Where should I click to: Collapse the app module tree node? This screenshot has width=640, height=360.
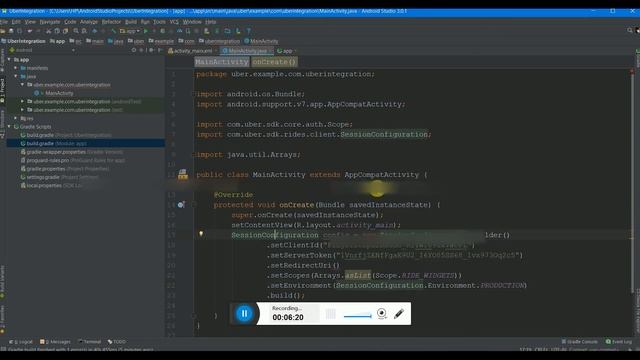9,60
